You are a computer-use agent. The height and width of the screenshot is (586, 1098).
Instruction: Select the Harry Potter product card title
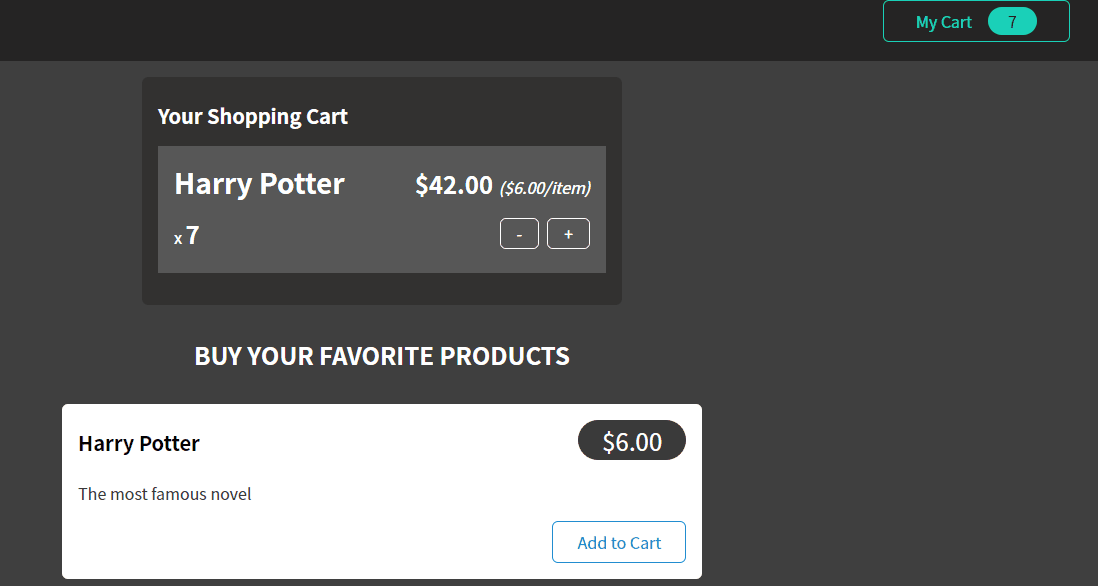click(139, 444)
